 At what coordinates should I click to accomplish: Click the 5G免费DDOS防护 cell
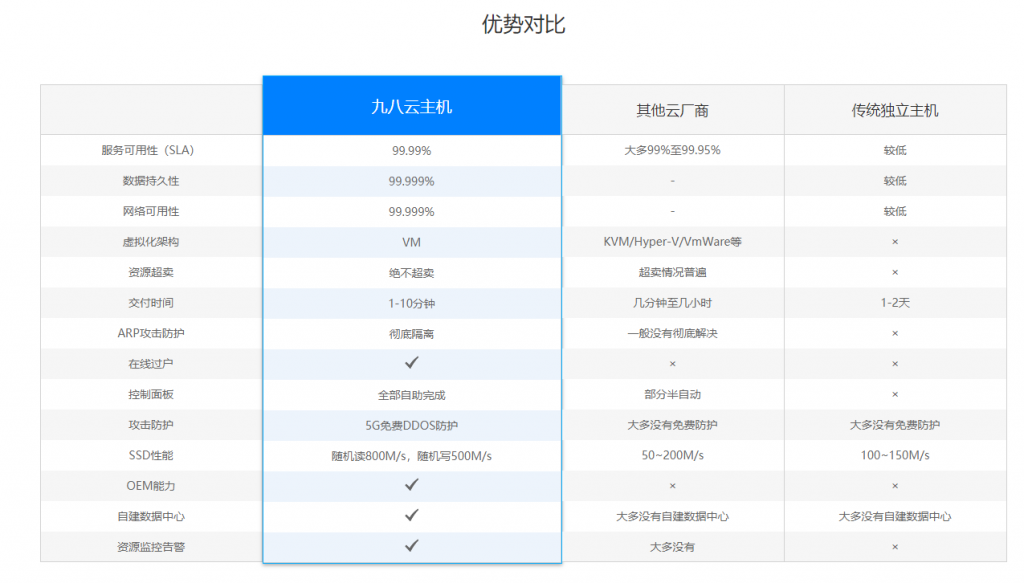tap(411, 426)
